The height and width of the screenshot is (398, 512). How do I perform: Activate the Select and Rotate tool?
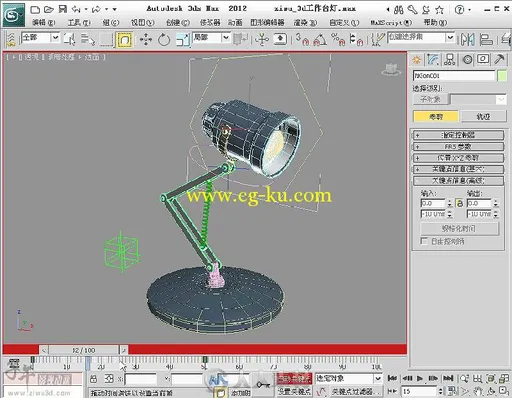pos(164,39)
